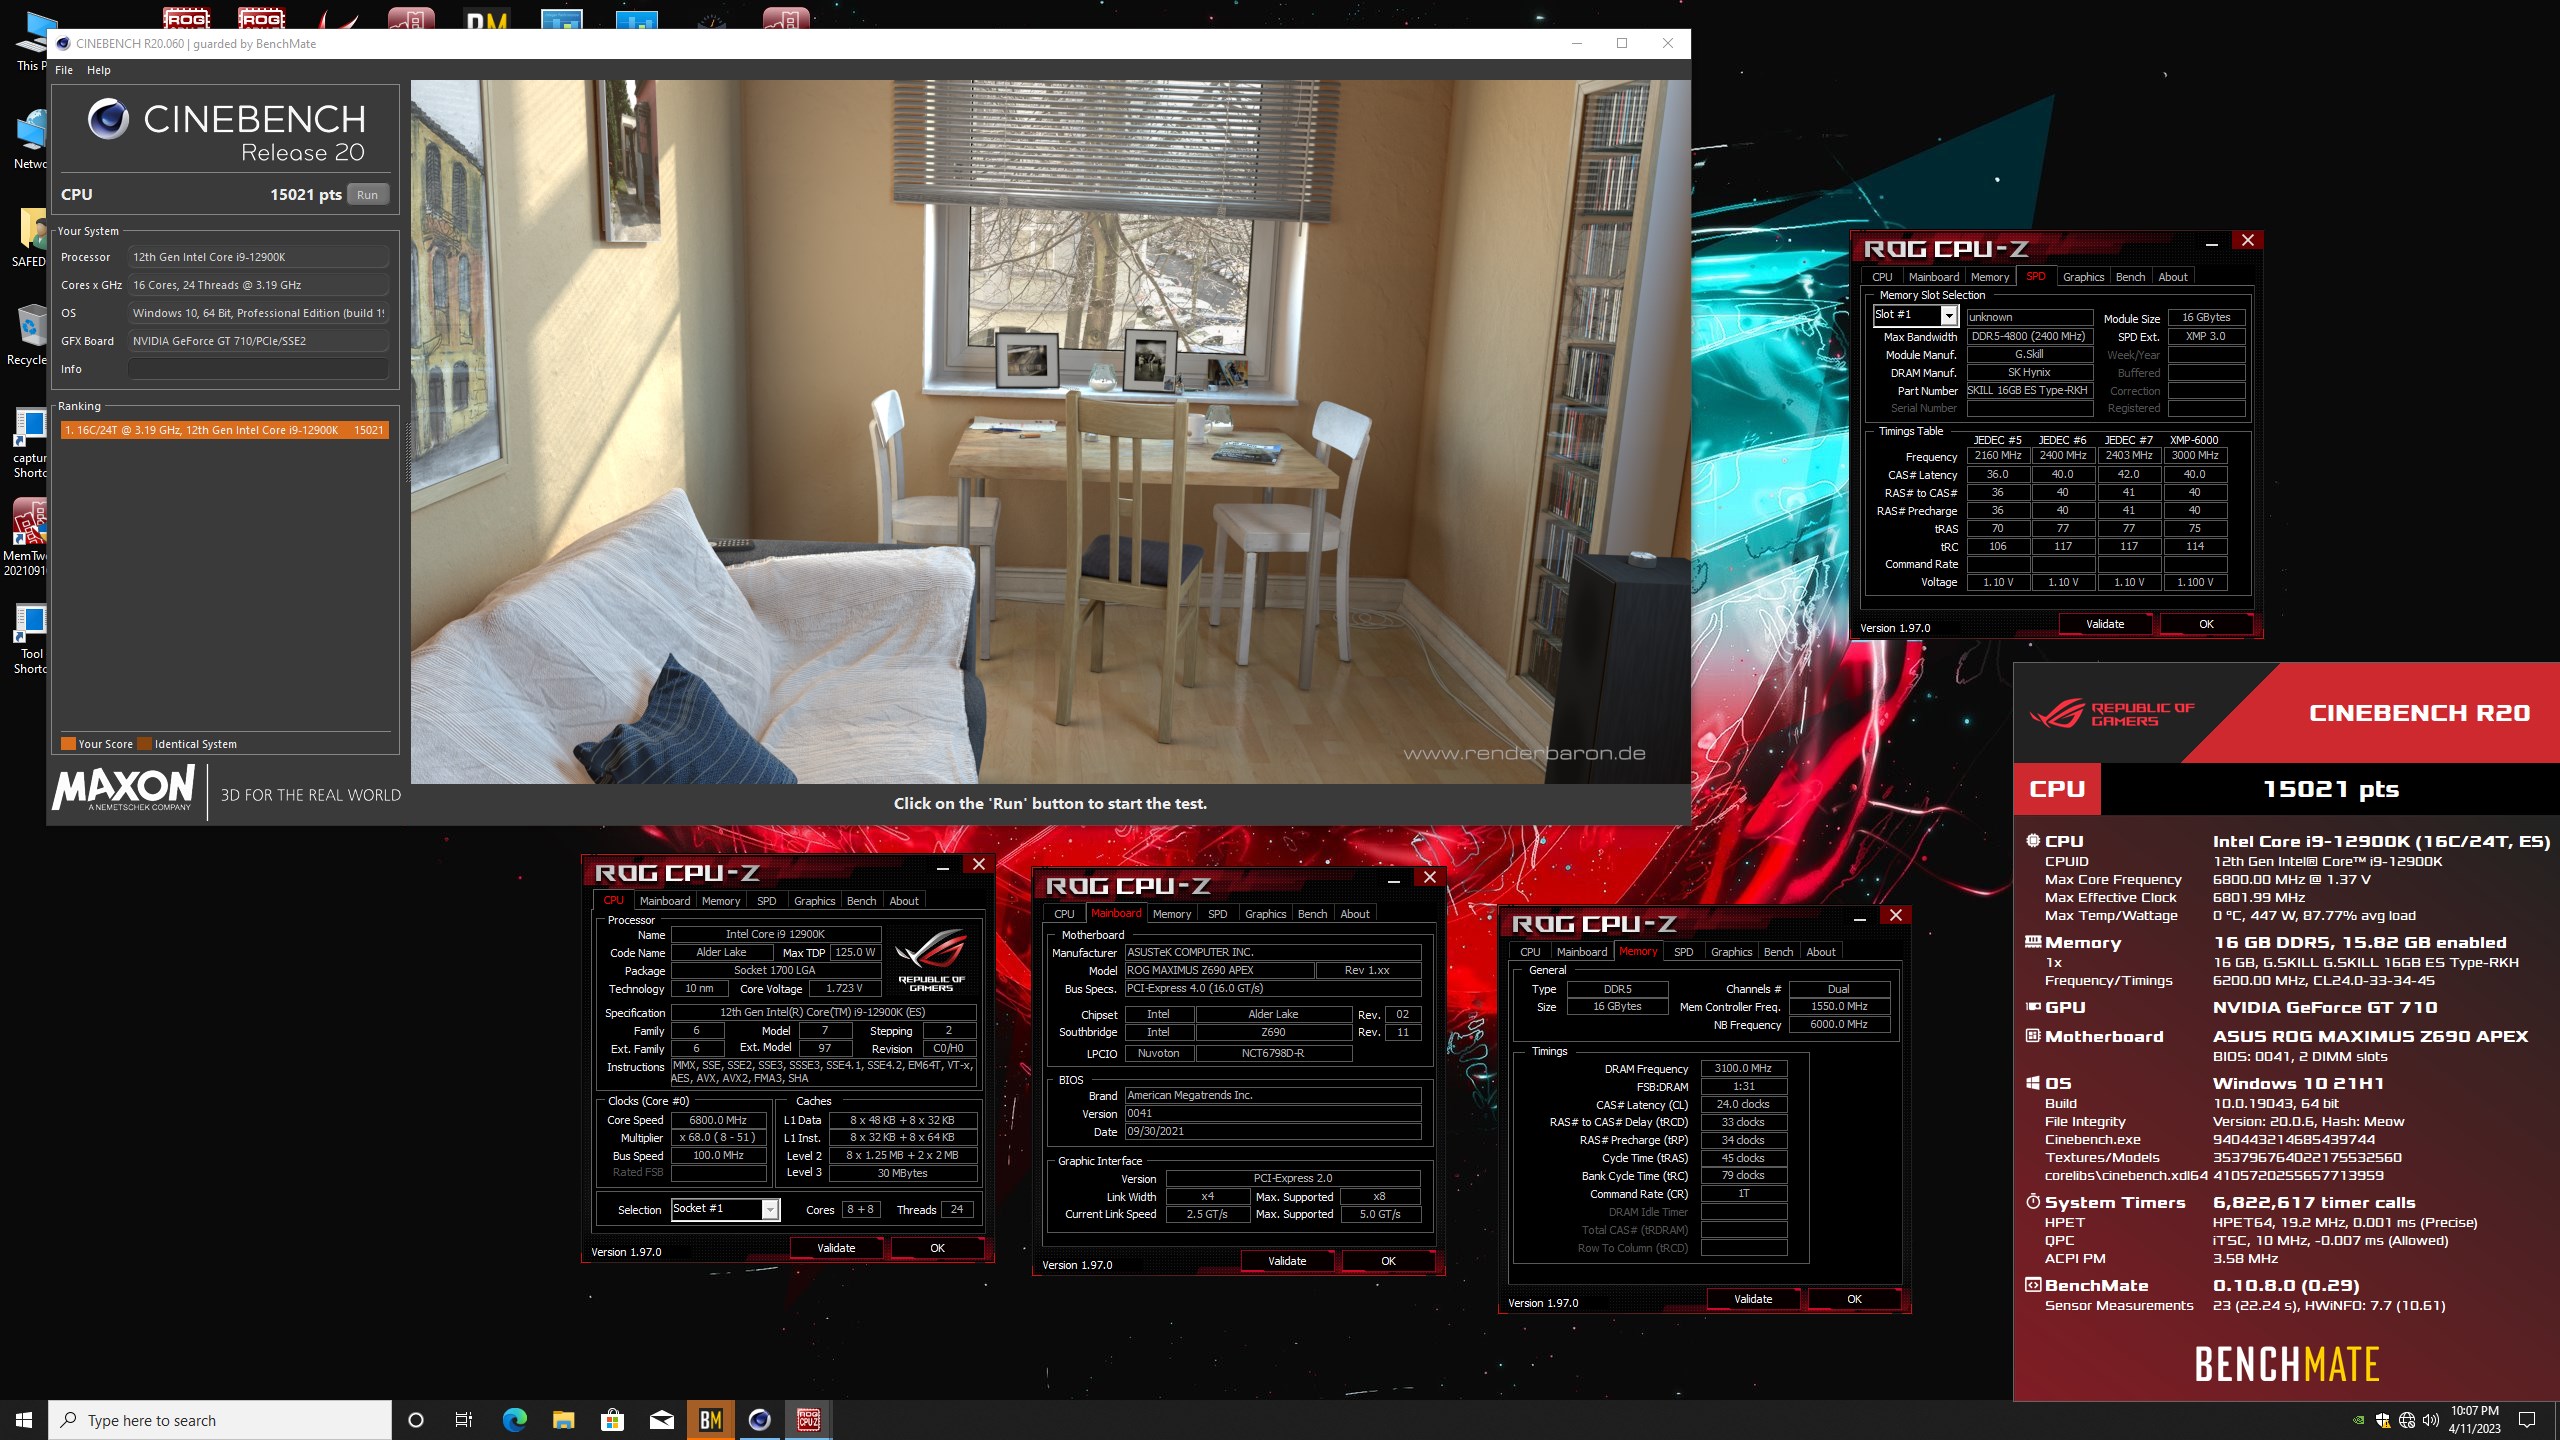2560x1440 pixels.
Task: Click the Core Speed 6800.0 MHz value
Action: click(x=718, y=1120)
